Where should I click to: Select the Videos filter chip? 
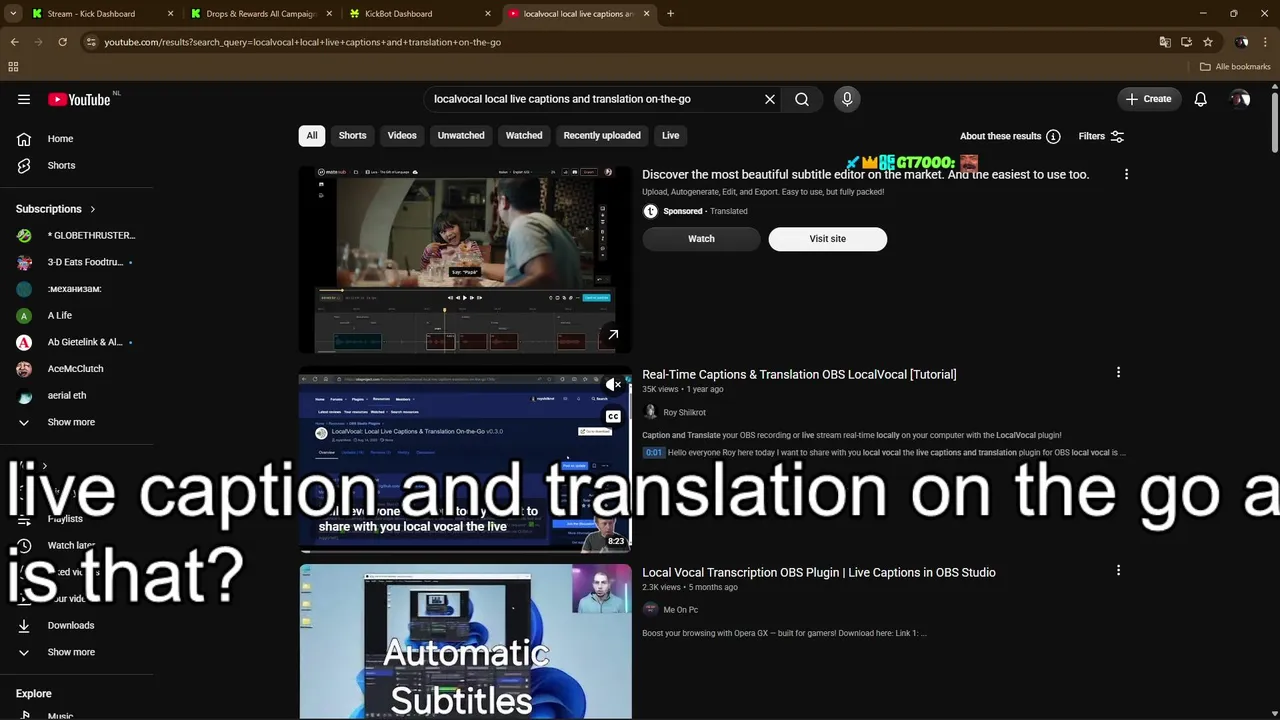[402, 136]
